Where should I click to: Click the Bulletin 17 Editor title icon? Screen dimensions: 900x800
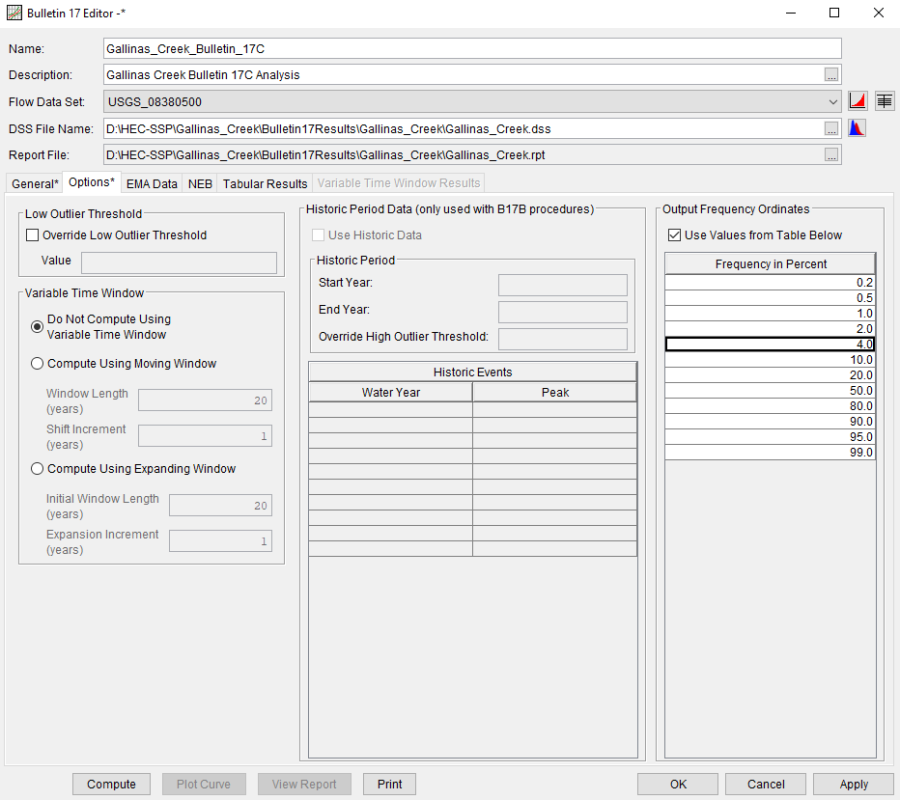[13, 13]
